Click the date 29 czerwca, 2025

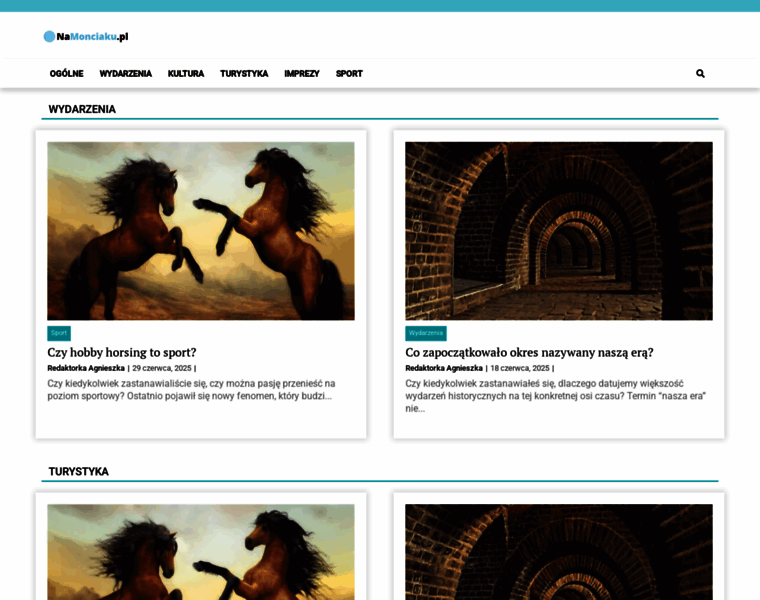161,368
